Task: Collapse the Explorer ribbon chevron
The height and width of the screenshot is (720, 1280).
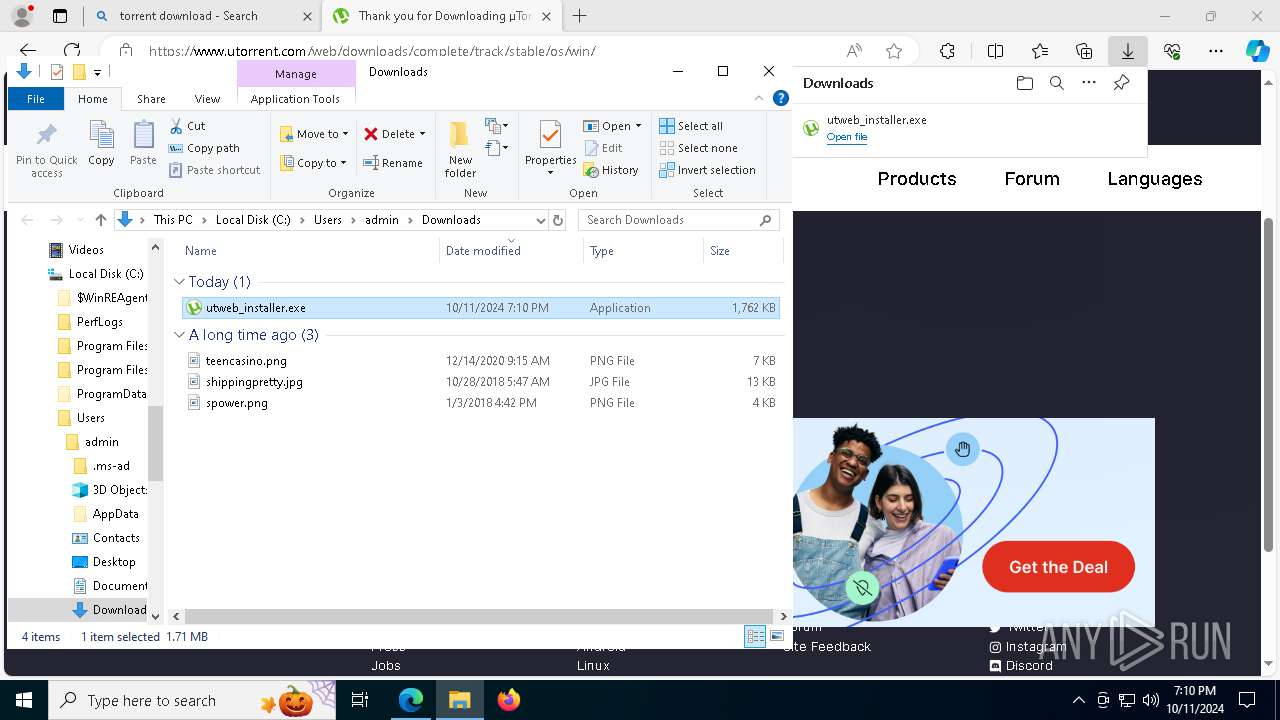Action: [759, 98]
